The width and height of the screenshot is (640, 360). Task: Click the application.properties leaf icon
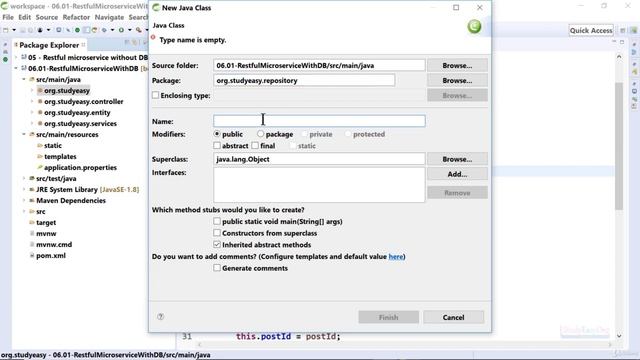pyautogui.click(x=40, y=167)
